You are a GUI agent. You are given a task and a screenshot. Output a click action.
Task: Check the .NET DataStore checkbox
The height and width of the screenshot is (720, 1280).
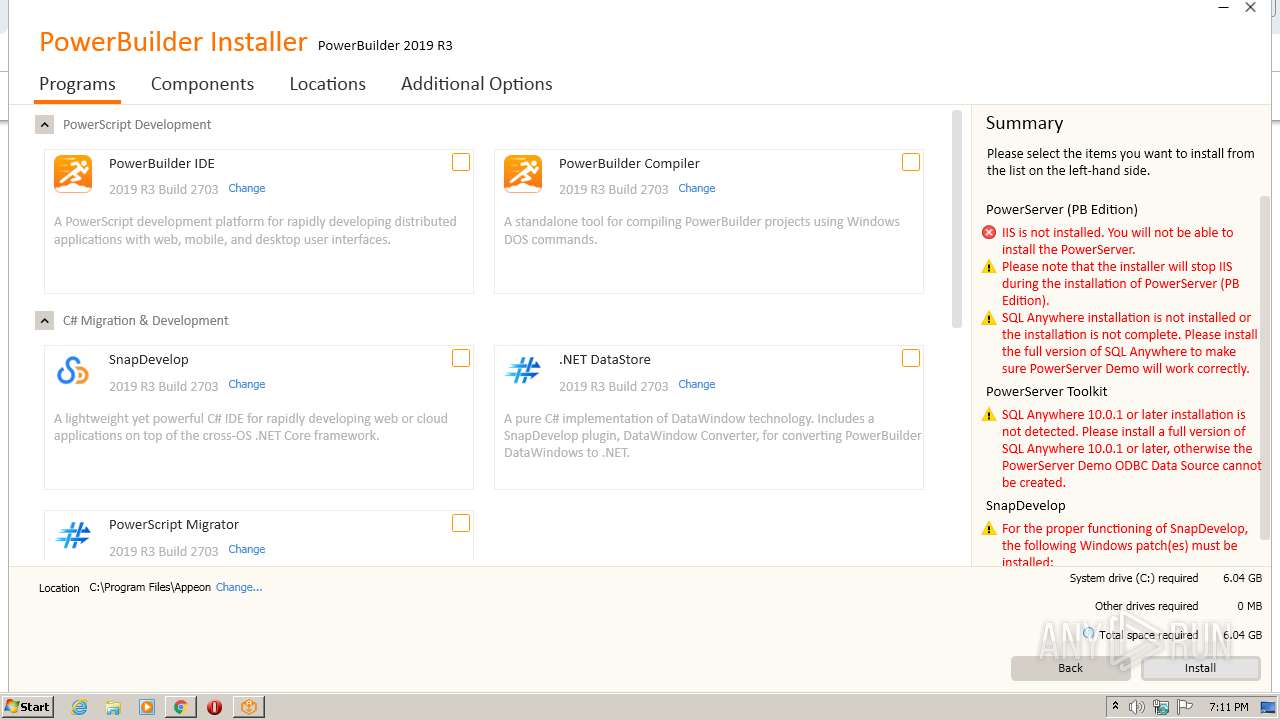[x=911, y=358]
